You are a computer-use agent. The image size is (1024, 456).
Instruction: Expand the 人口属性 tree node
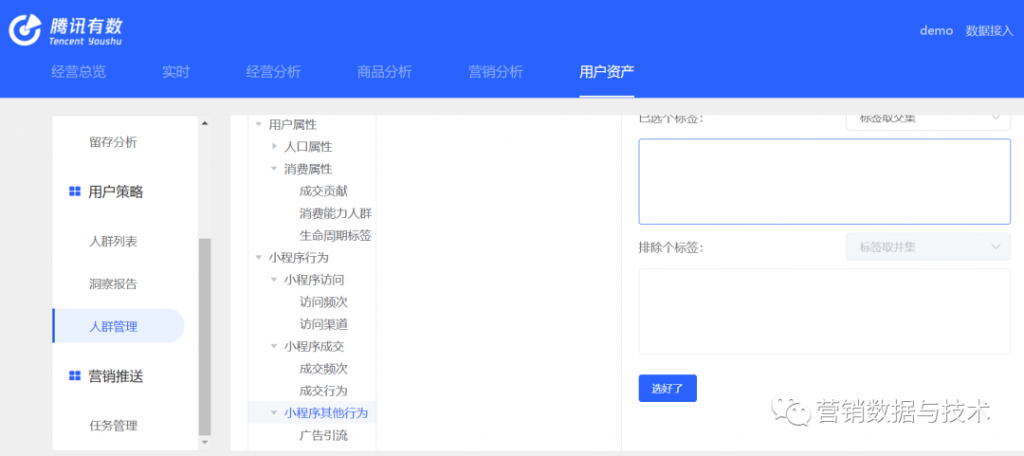point(275,147)
